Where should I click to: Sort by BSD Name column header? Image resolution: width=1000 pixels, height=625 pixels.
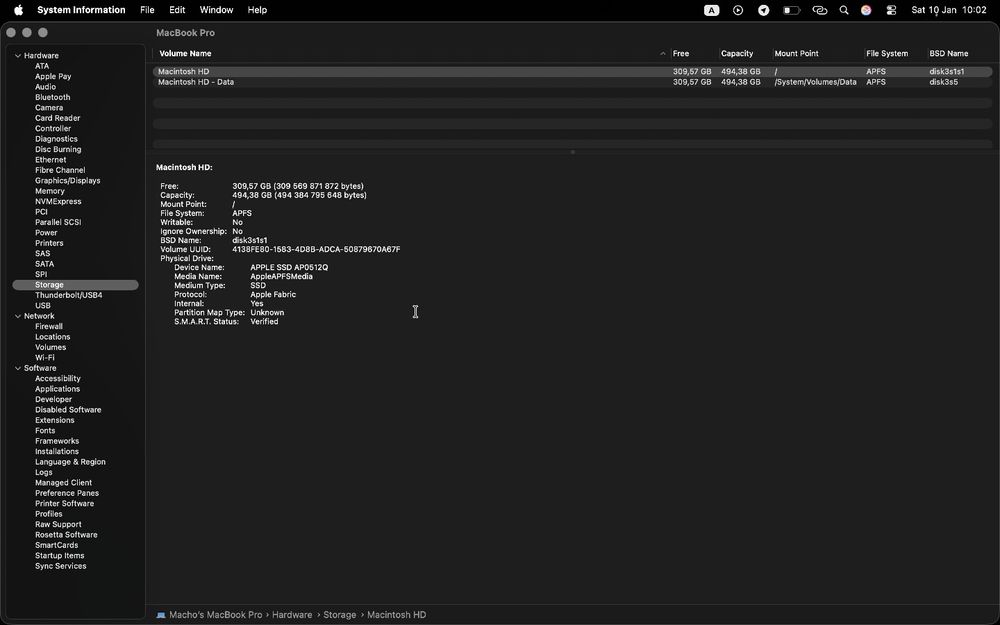coord(948,54)
